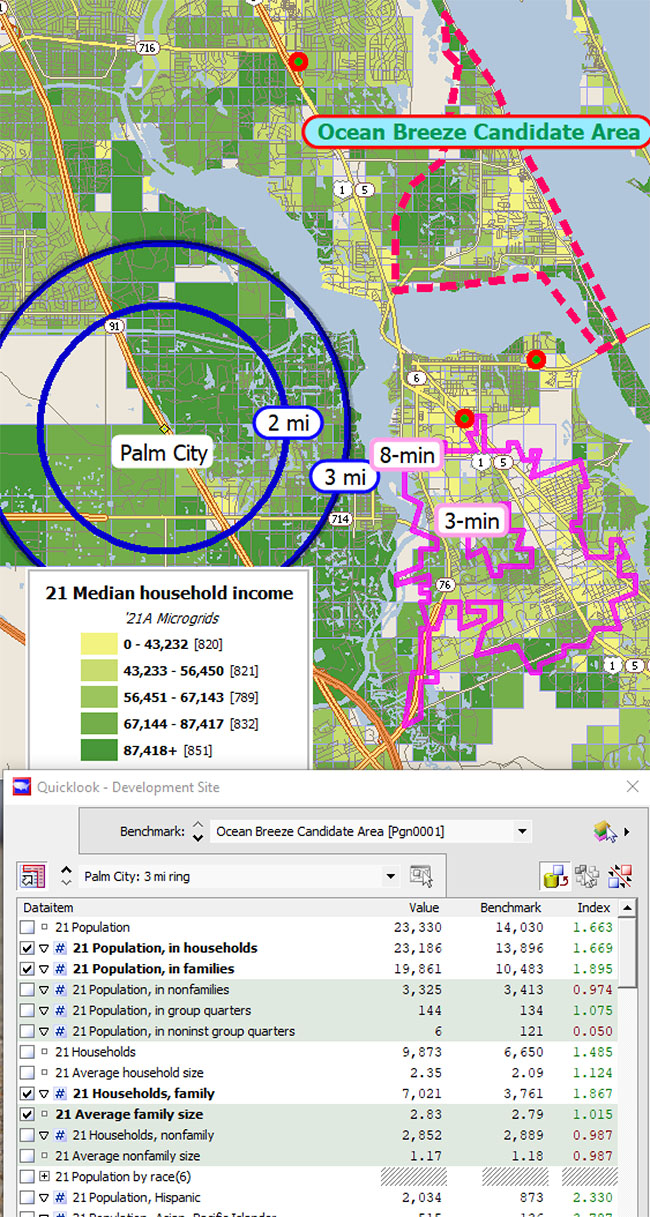Check the 21 Households checkbox

tap(26, 1052)
